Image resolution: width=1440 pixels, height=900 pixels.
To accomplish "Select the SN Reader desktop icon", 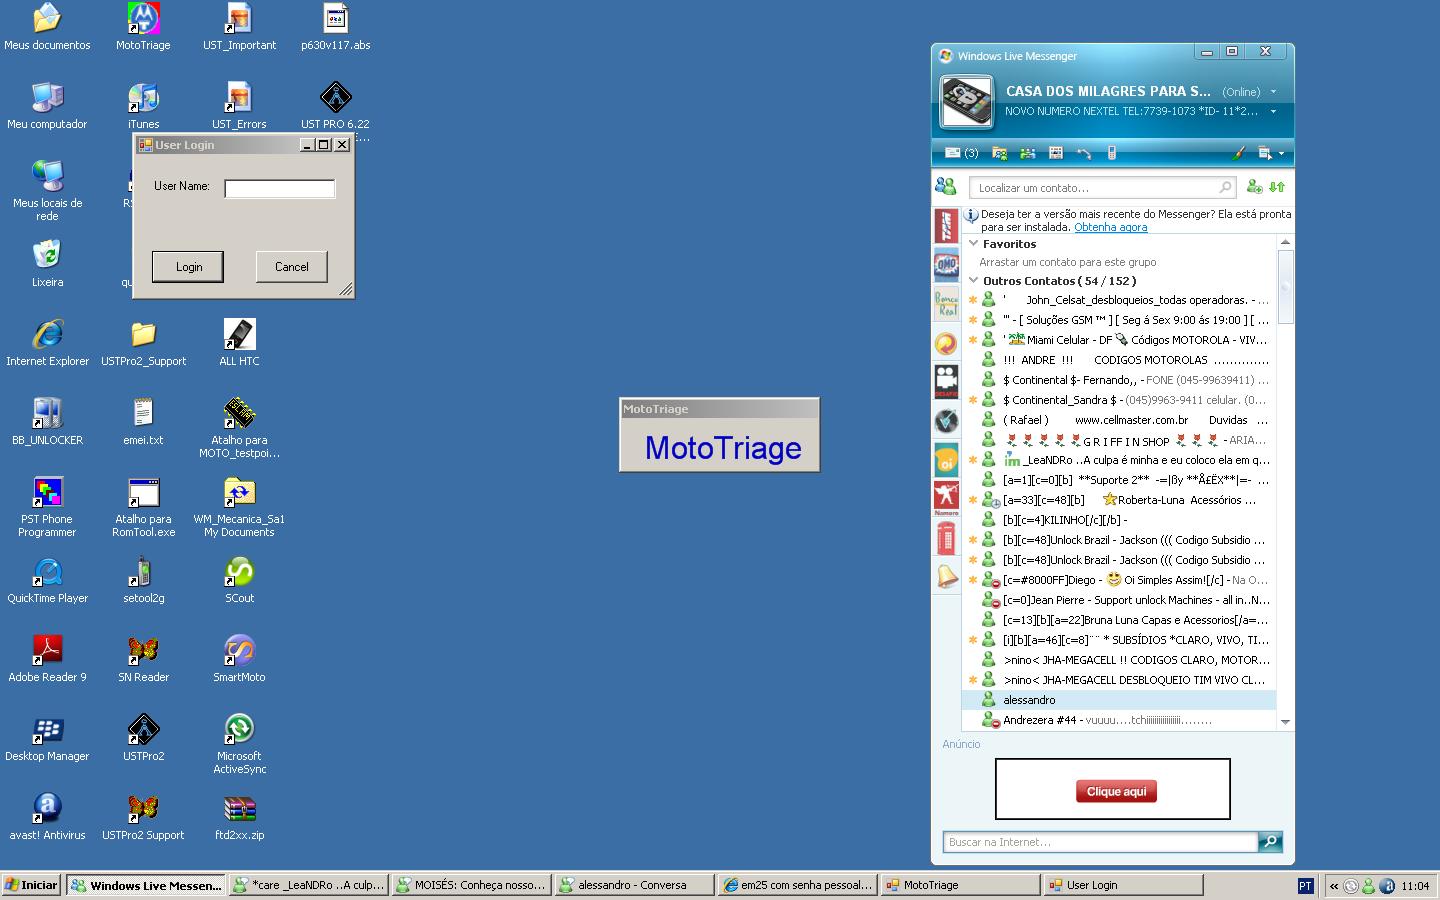I will click(143, 659).
